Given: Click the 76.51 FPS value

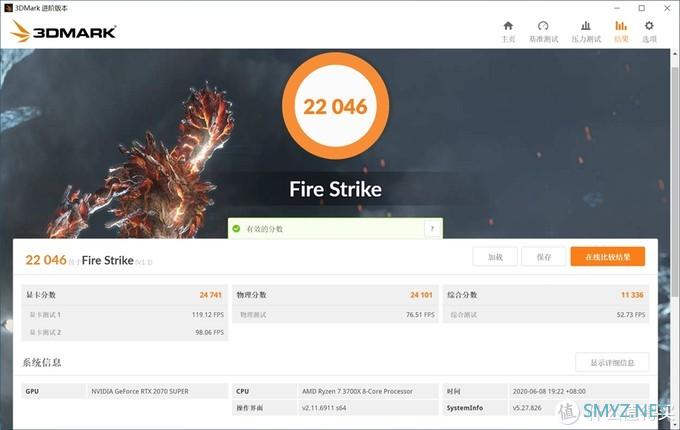Looking at the screenshot, I should [420, 315].
